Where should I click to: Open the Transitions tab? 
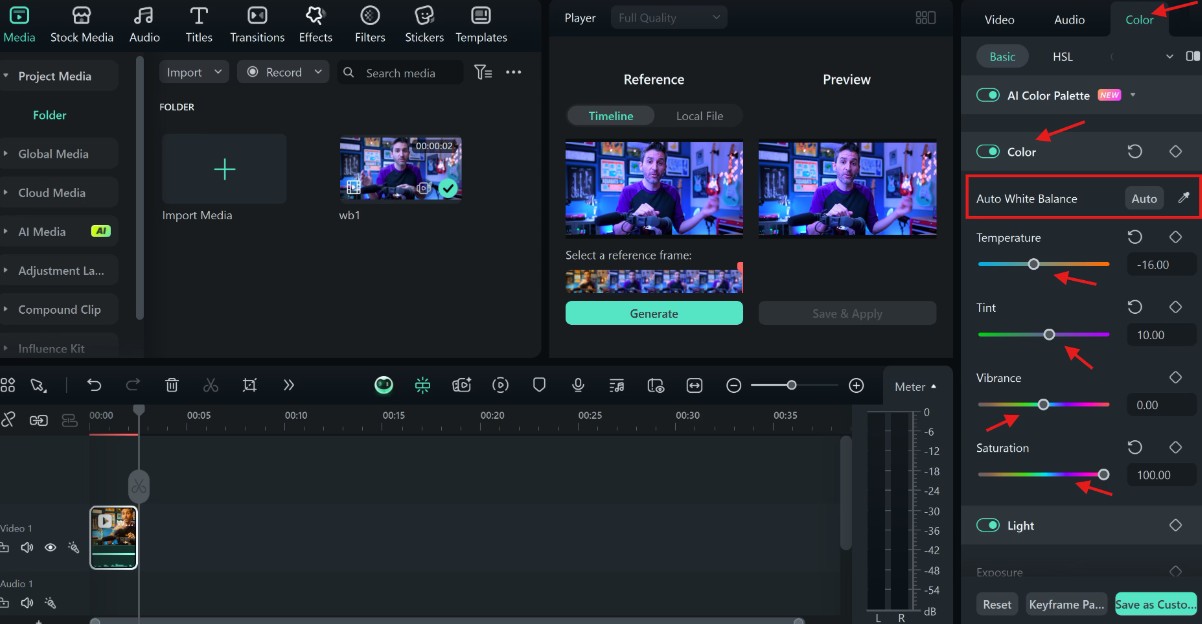tap(257, 25)
